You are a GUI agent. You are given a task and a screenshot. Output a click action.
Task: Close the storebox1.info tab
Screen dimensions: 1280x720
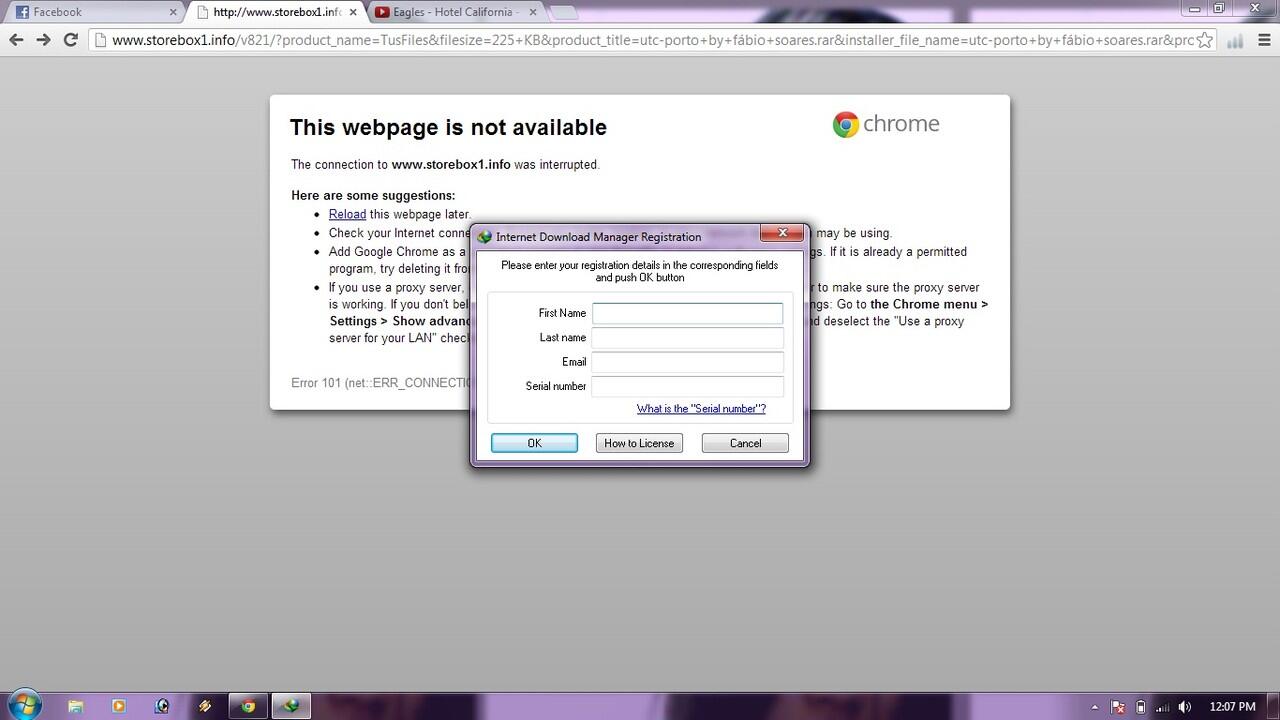(x=352, y=13)
